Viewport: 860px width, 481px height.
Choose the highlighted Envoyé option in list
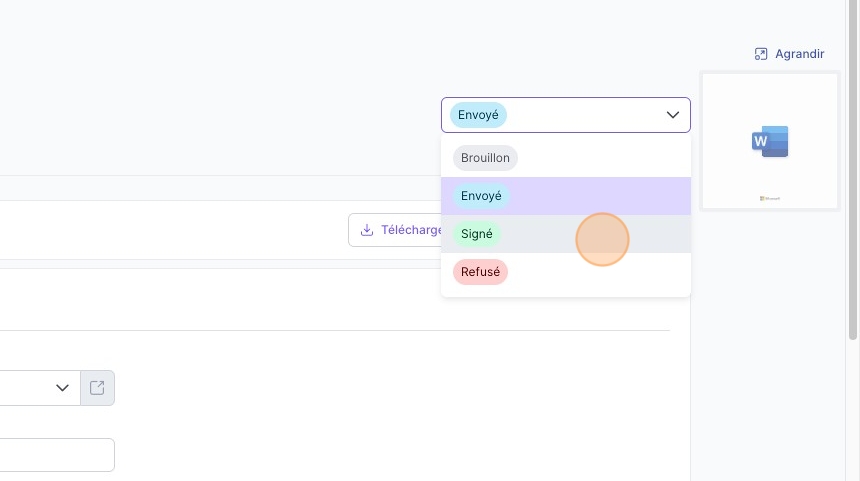point(565,196)
